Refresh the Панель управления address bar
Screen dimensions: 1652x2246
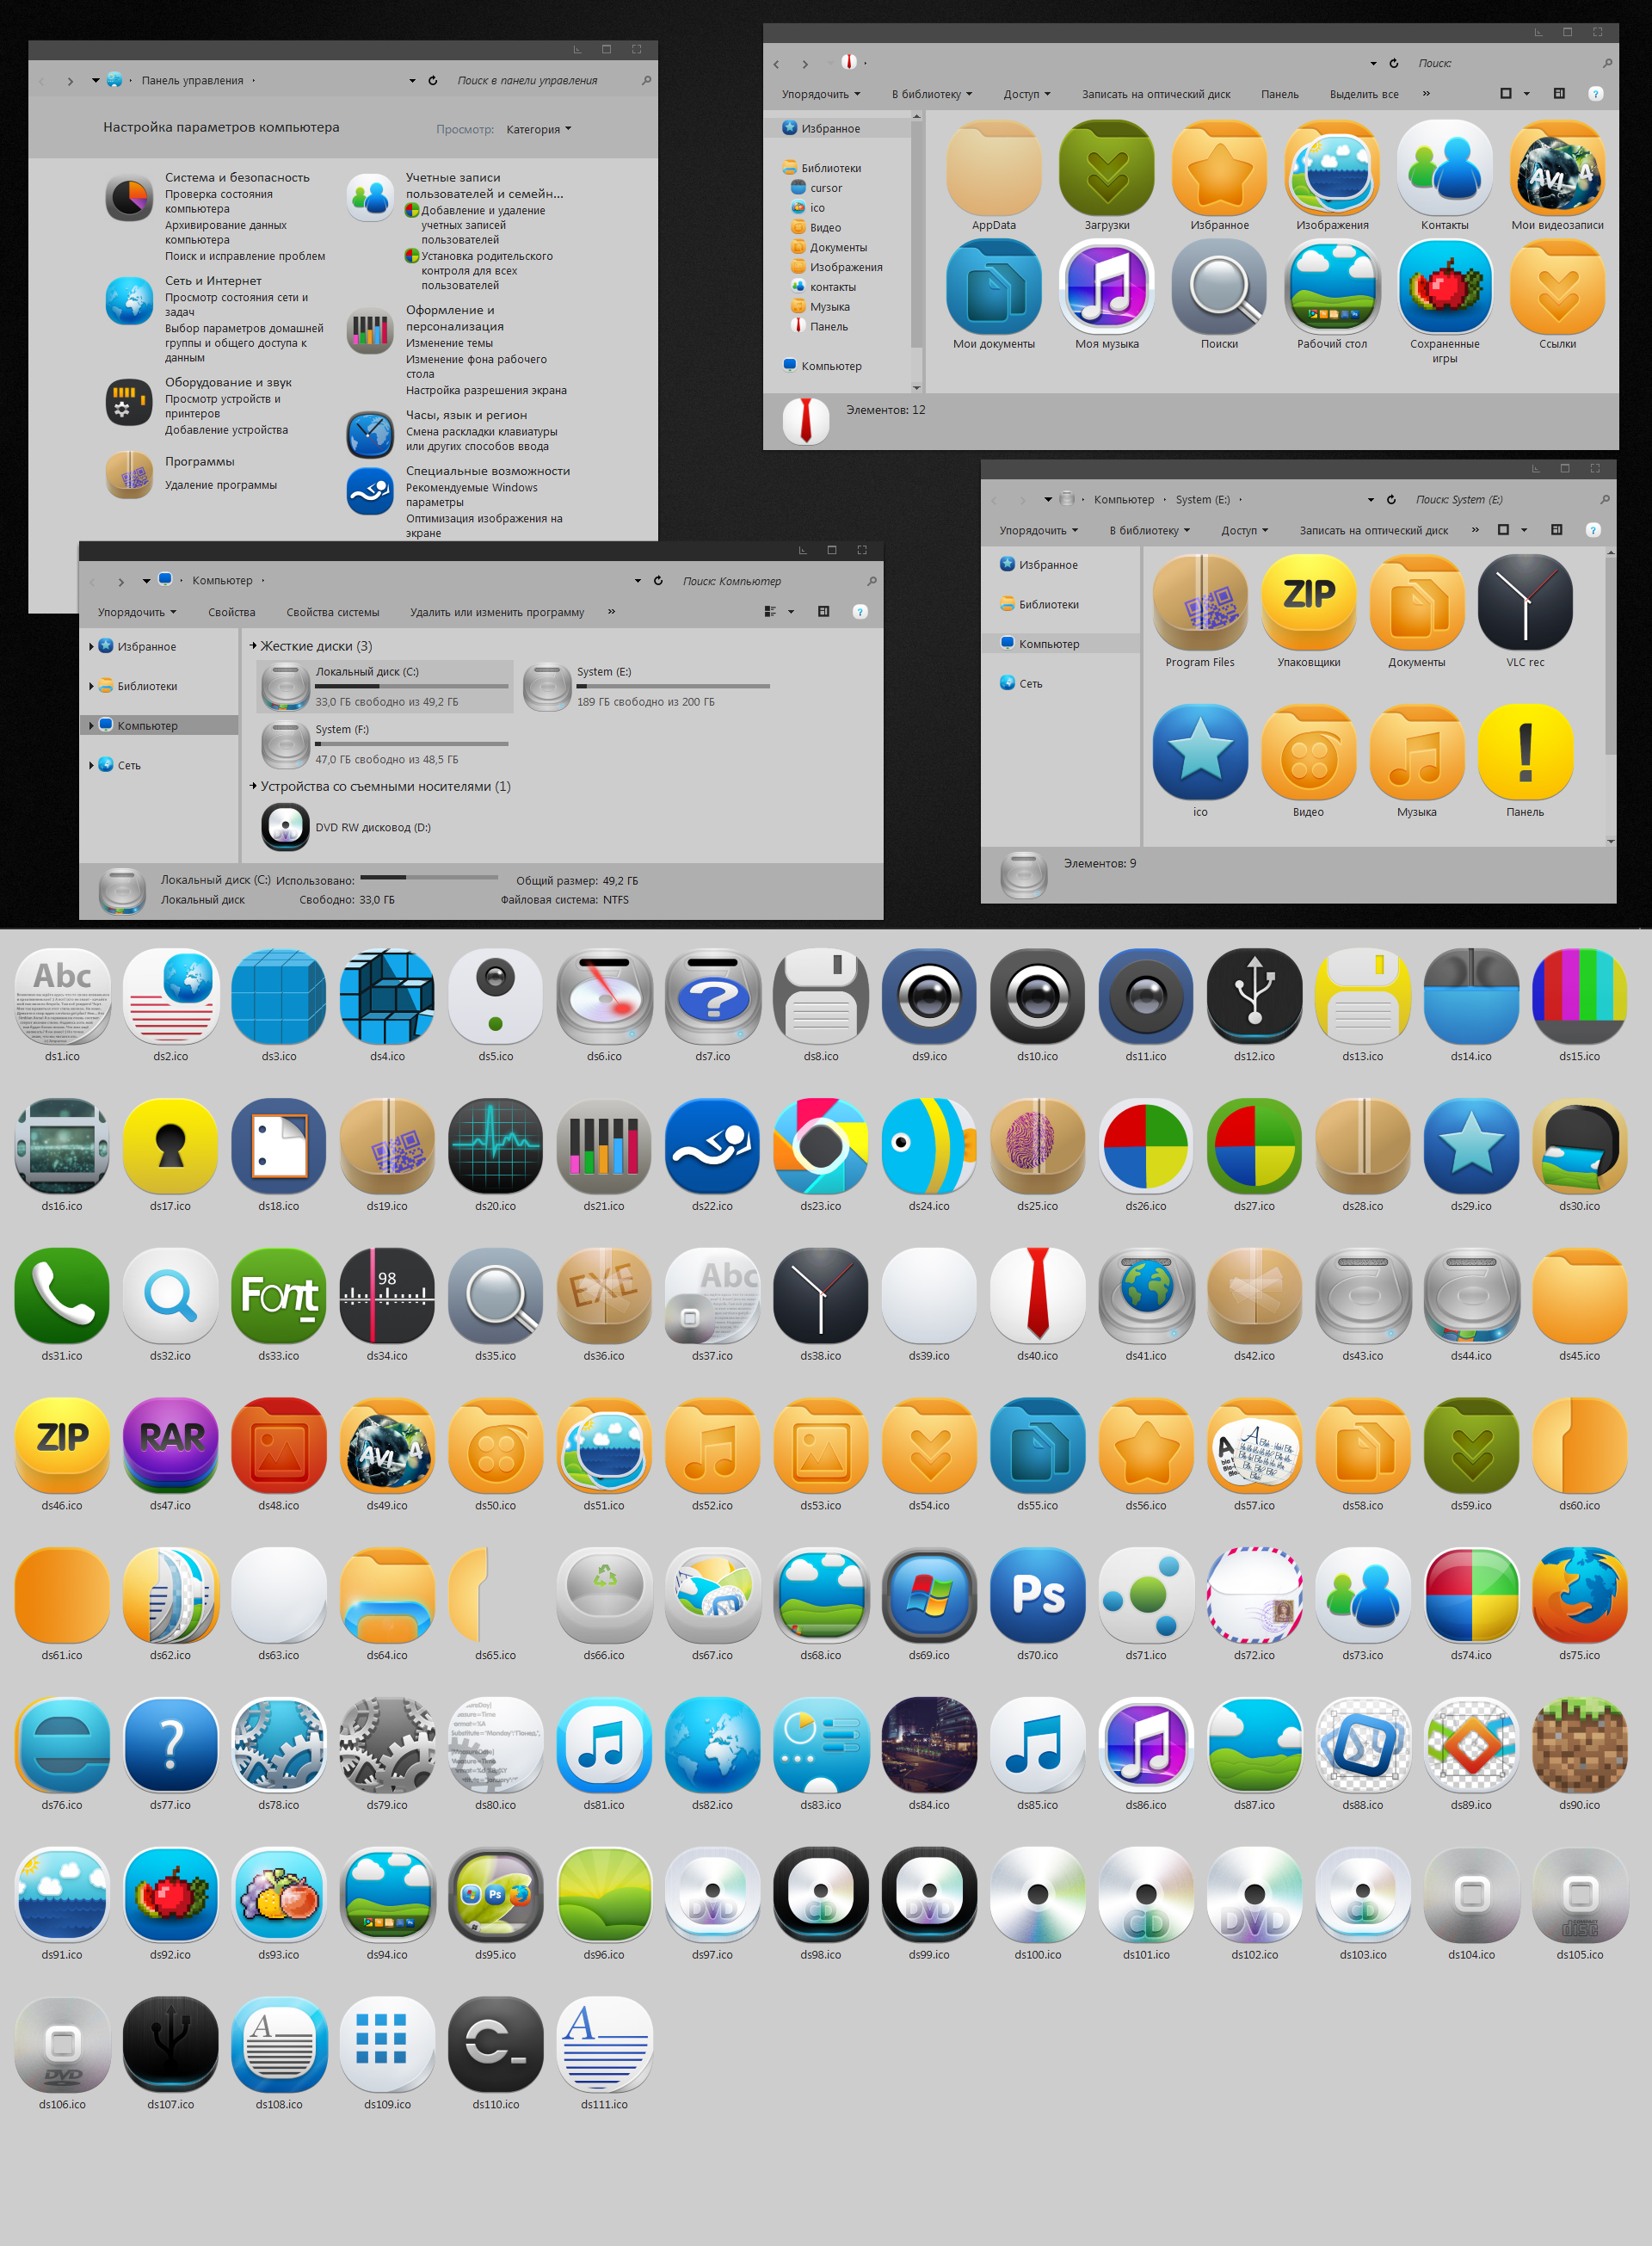click(x=433, y=80)
